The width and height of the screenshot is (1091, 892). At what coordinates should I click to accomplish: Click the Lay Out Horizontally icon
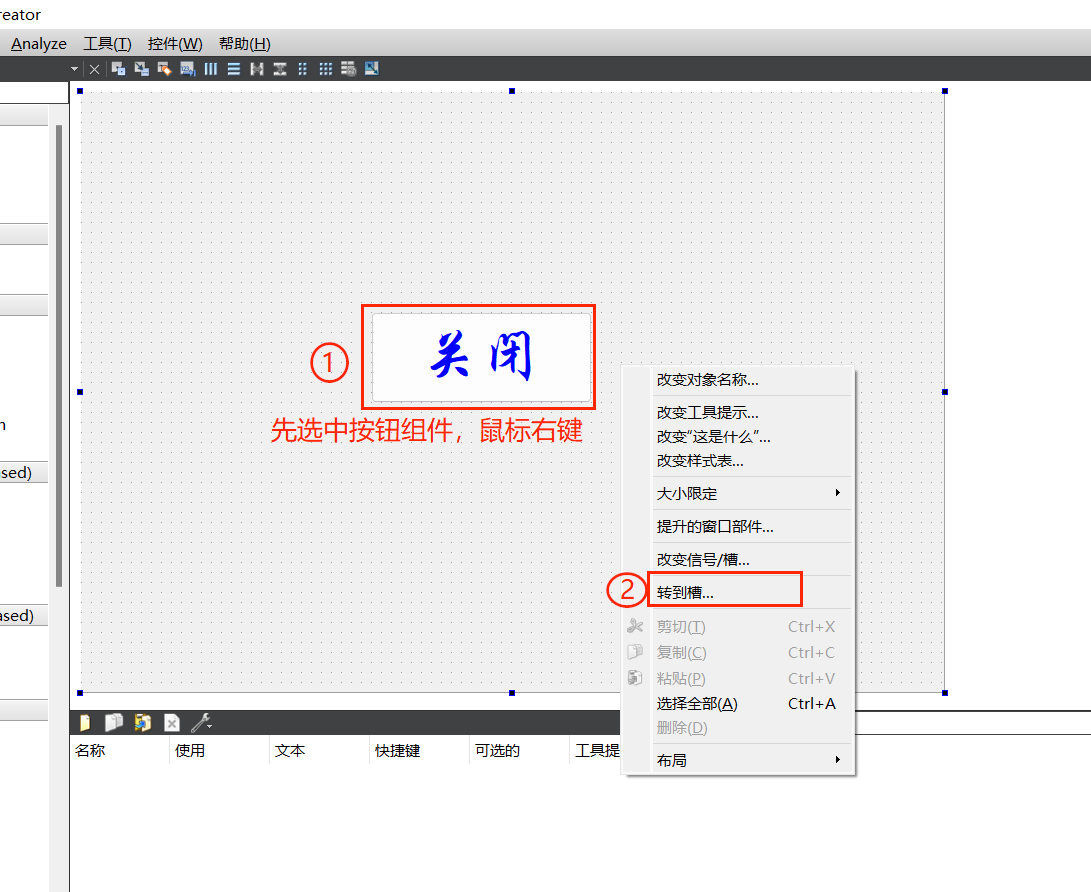(210, 68)
